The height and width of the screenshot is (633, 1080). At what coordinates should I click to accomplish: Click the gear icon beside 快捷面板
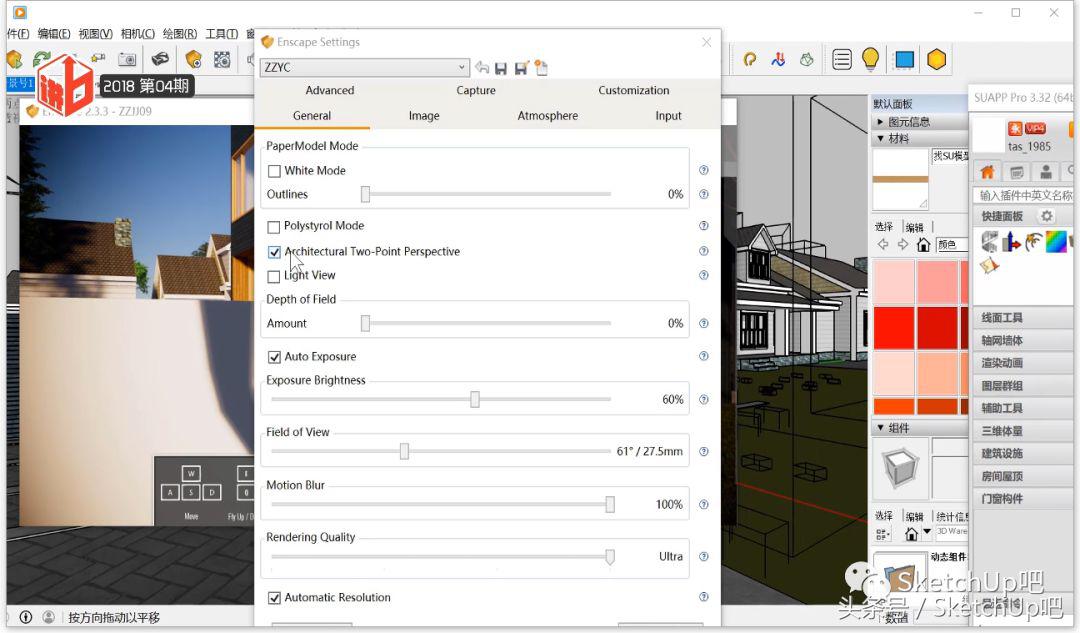[x=1047, y=216]
